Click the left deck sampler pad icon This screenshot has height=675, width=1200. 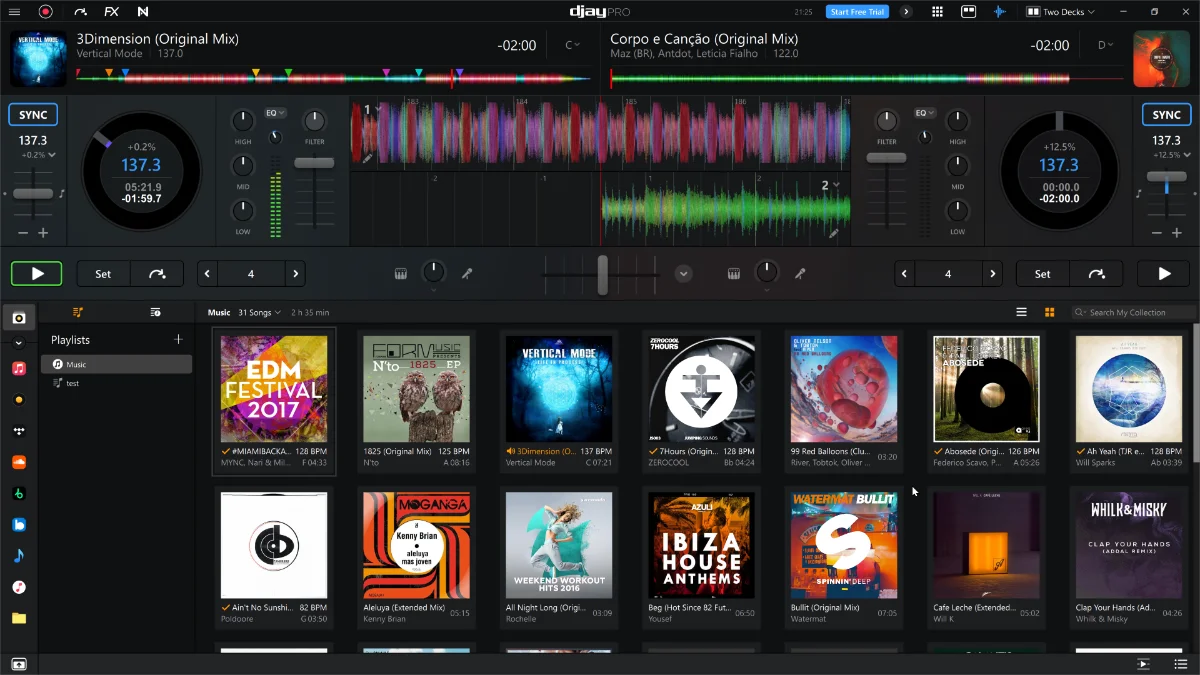point(400,274)
